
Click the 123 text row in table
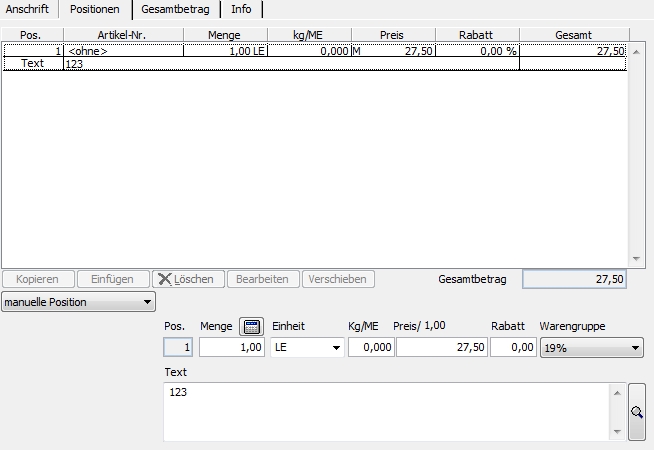pos(291,63)
